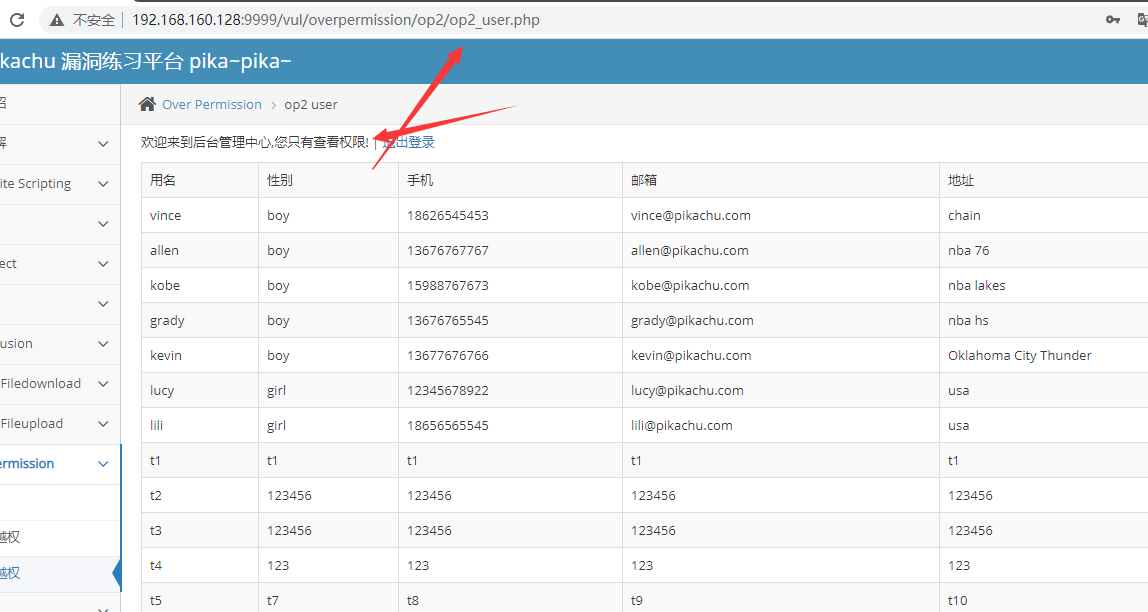Screen dimensions: 1148x612
Task: Open the Over Permission breadcrumb link
Action: (212, 105)
